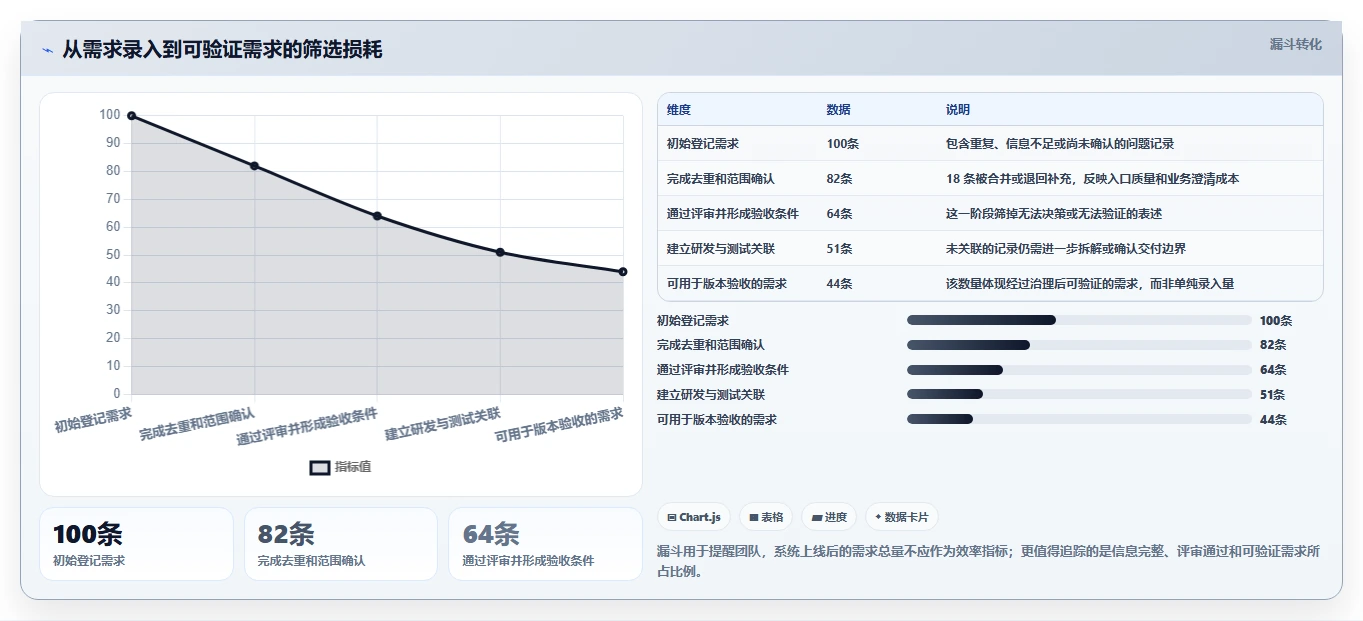This screenshot has height=621, width=1363.
Task: Click the 通过评审并形成验收条件 cell in the table
Action: point(733,214)
